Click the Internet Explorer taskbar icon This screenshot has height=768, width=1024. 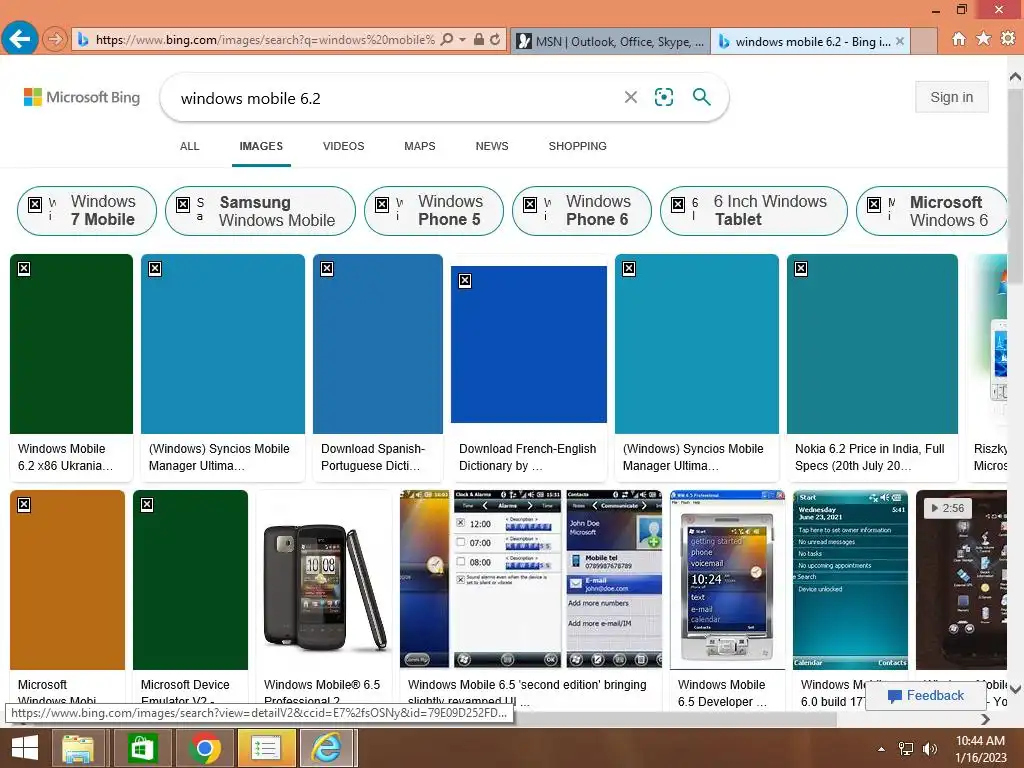pyautogui.click(x=327, y=748)
